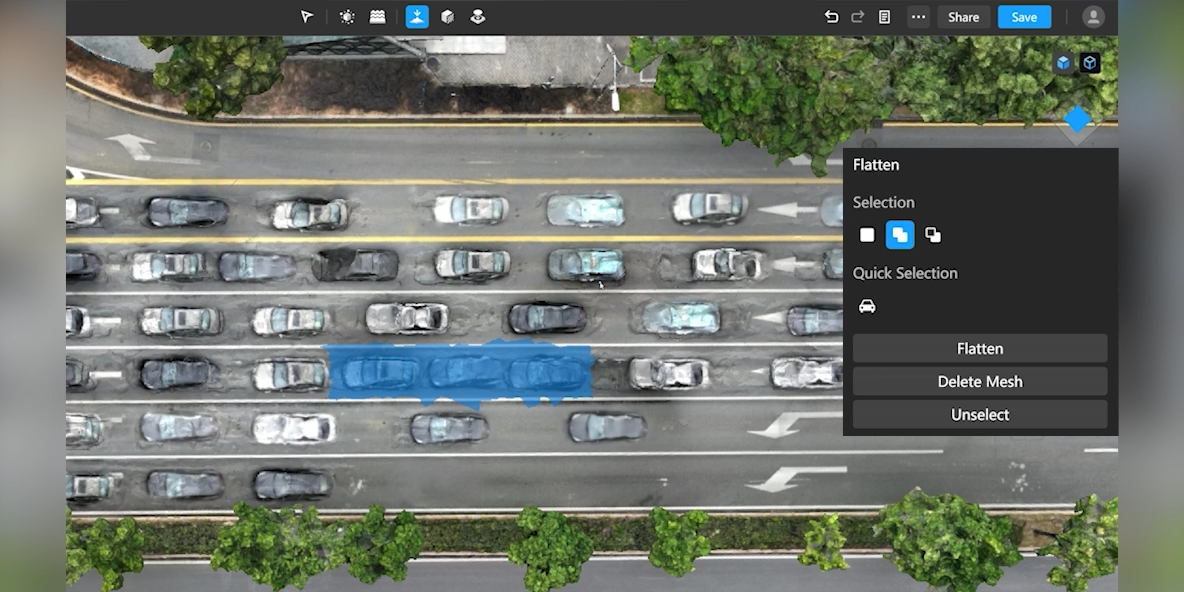Choose the single square selection mode
The image size is (1184, 592).
click(x=867, y=235)
